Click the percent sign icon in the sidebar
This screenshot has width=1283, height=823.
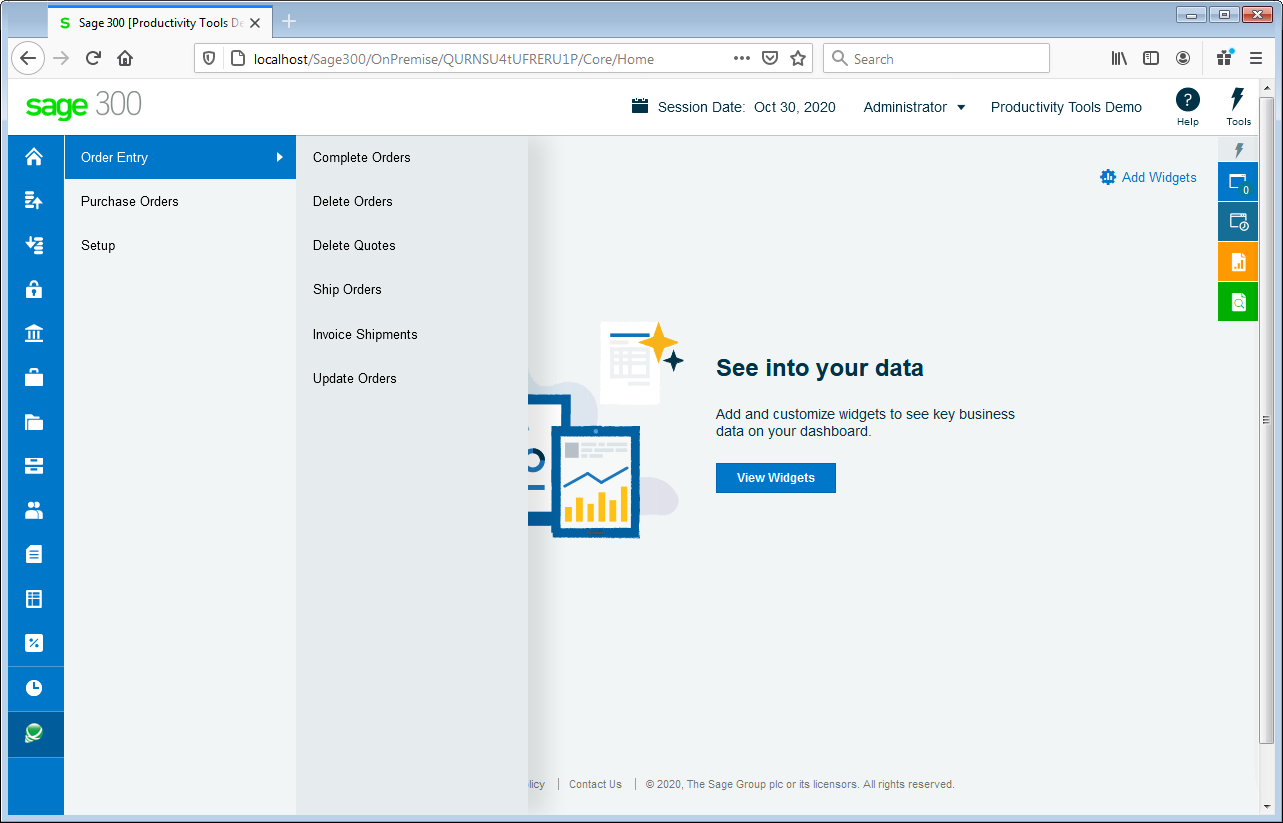coord(34,643)
